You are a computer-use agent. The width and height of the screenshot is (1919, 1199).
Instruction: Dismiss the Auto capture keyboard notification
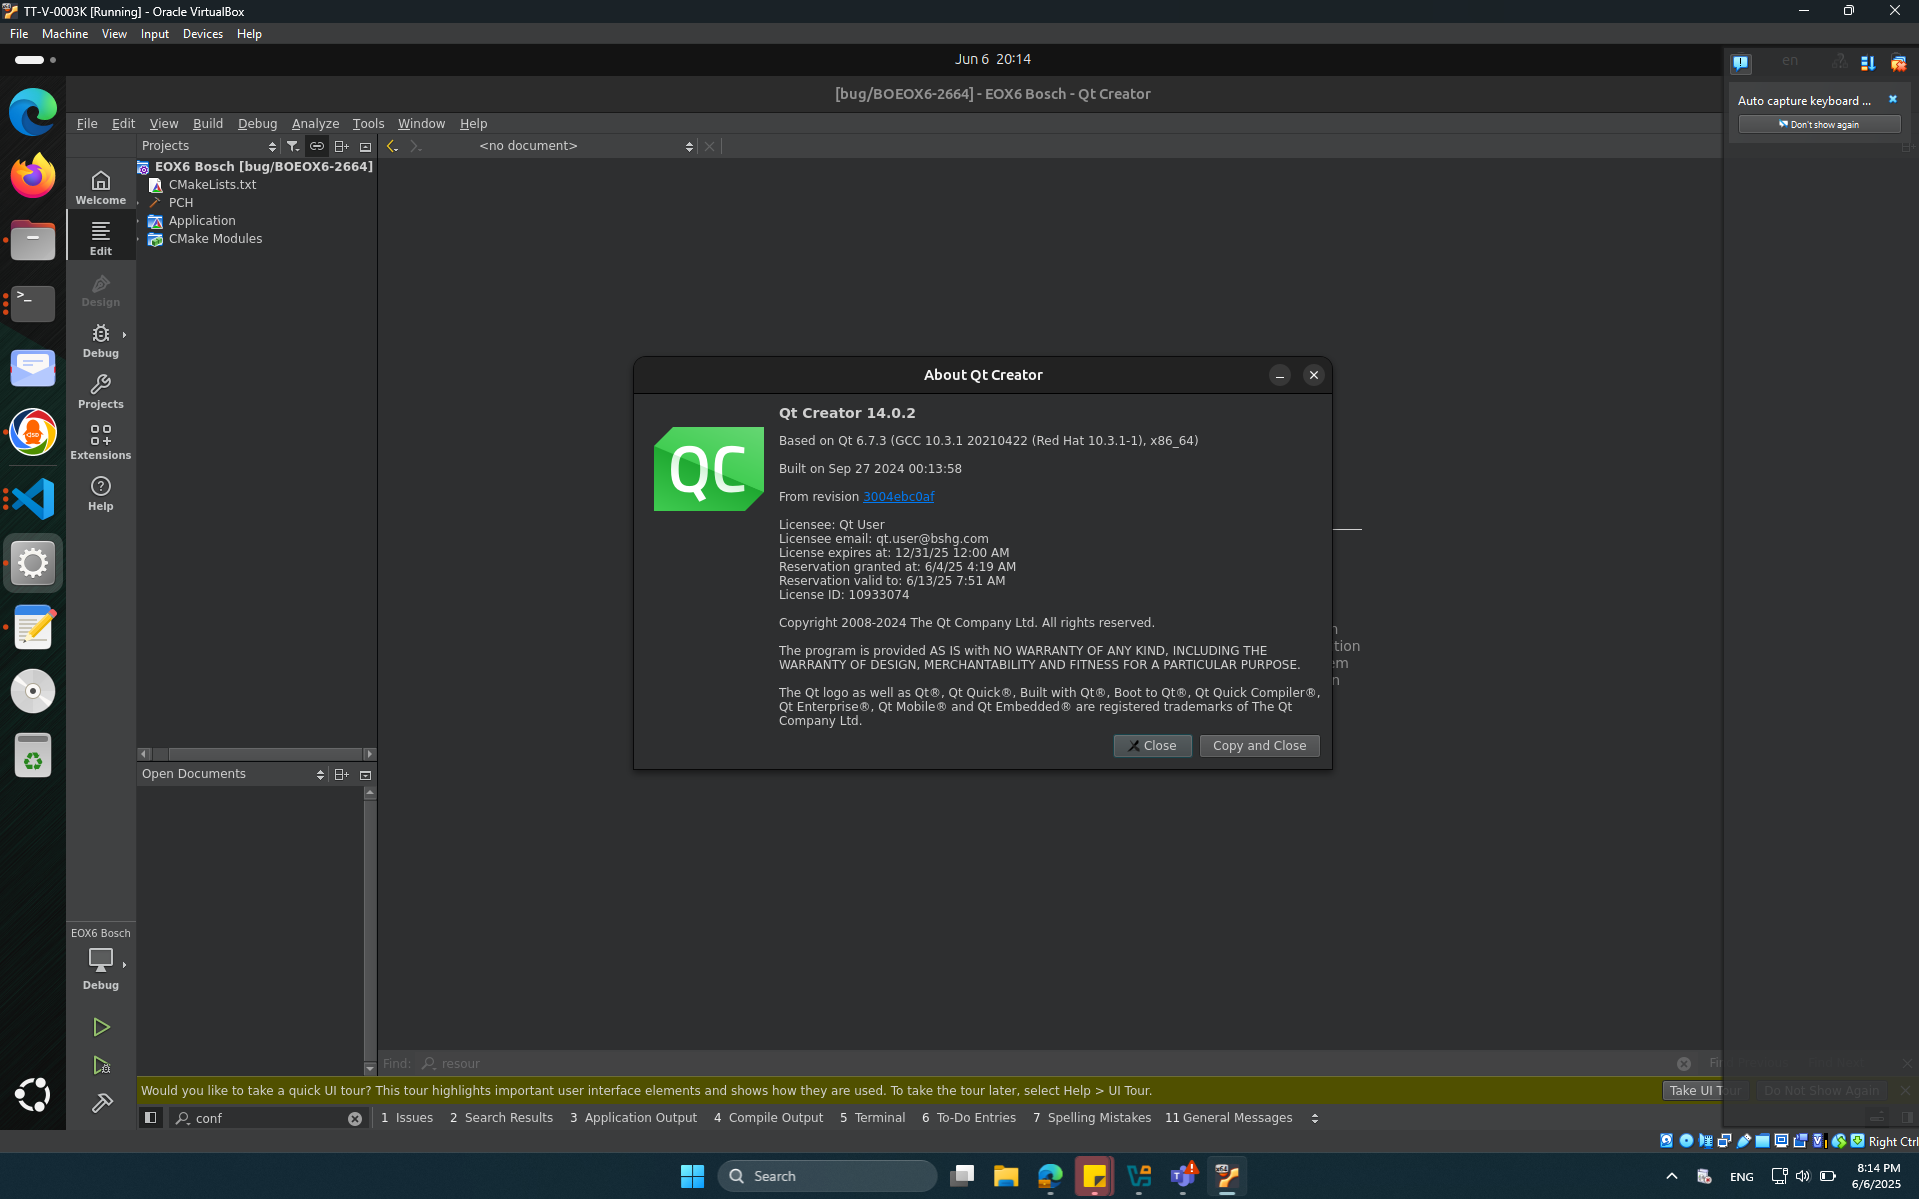[x=1892, y=100]
